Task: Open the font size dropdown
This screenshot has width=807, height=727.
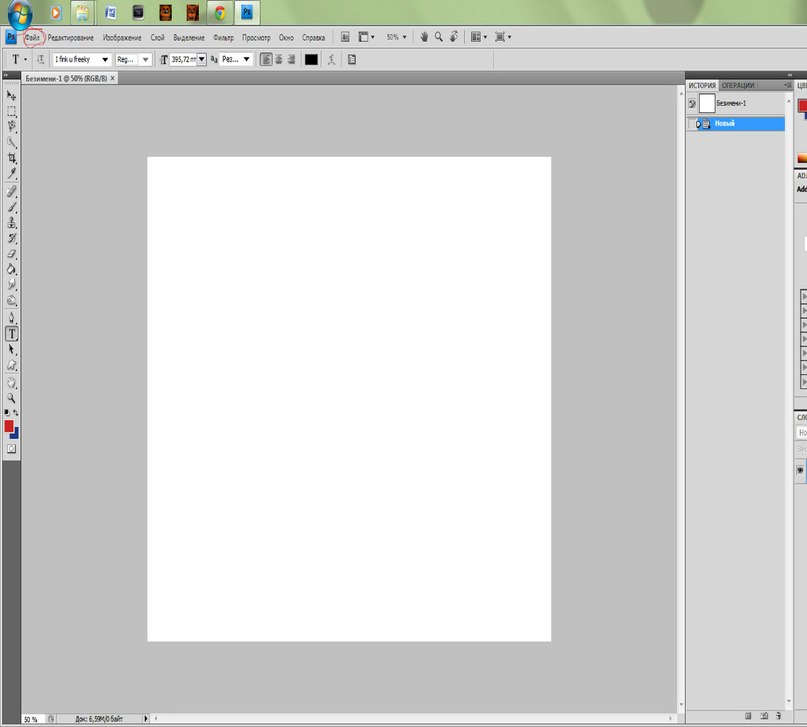Action: click(x=202, y=60)
